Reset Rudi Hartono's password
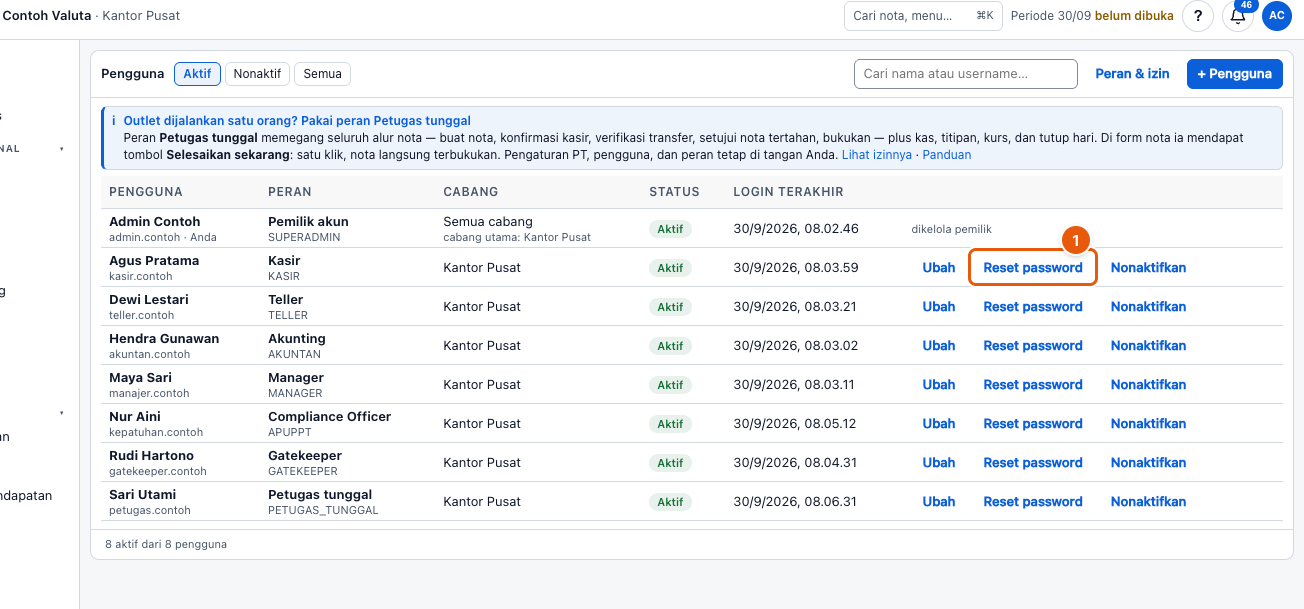This screenshot has width=1304, height=609. [x=1033, y=463]
